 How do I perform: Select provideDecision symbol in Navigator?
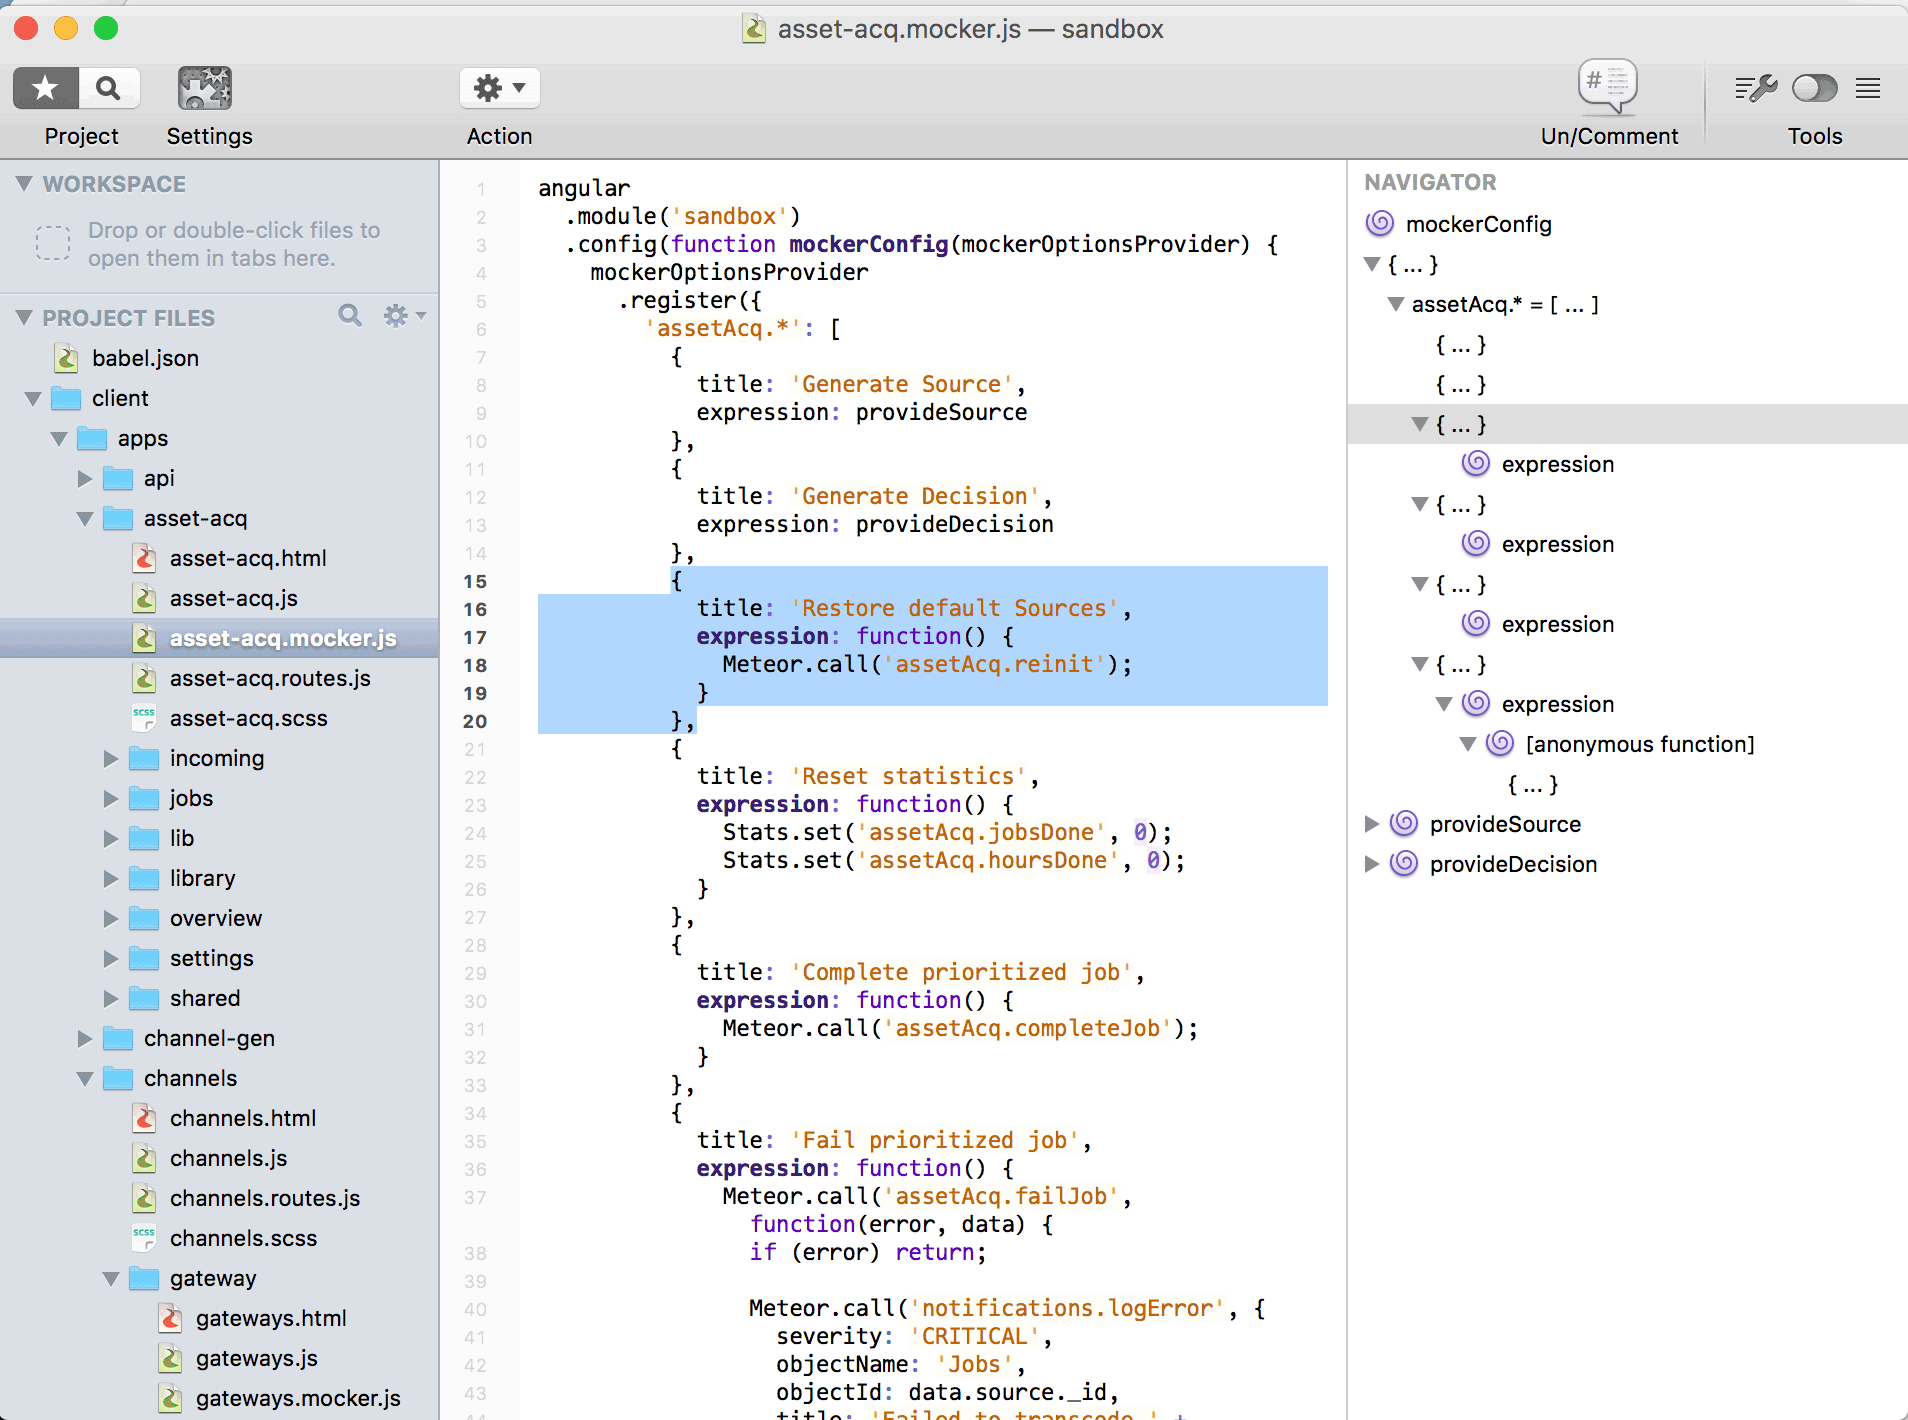[1513, 864]
